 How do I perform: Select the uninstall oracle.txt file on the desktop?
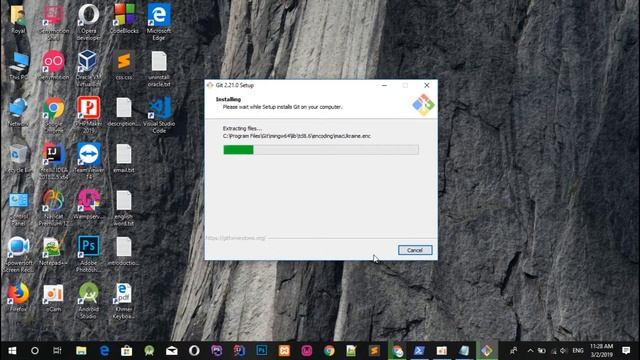159,69
